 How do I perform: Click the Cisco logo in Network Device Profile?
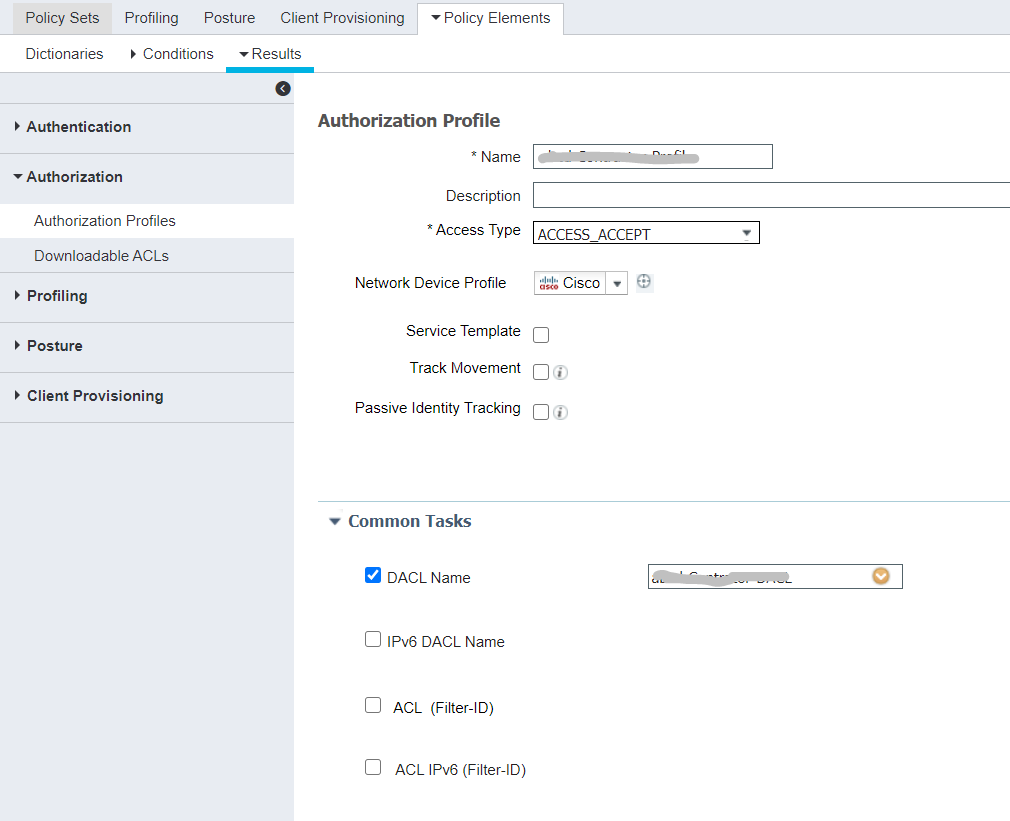click(x=551, y=283)
